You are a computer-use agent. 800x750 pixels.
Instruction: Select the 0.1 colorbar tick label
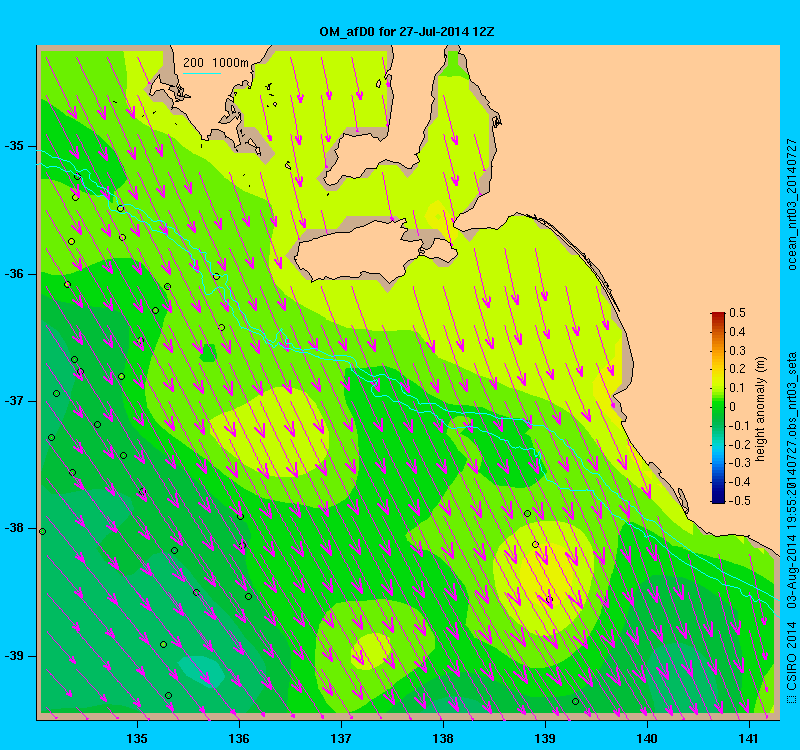737,388
